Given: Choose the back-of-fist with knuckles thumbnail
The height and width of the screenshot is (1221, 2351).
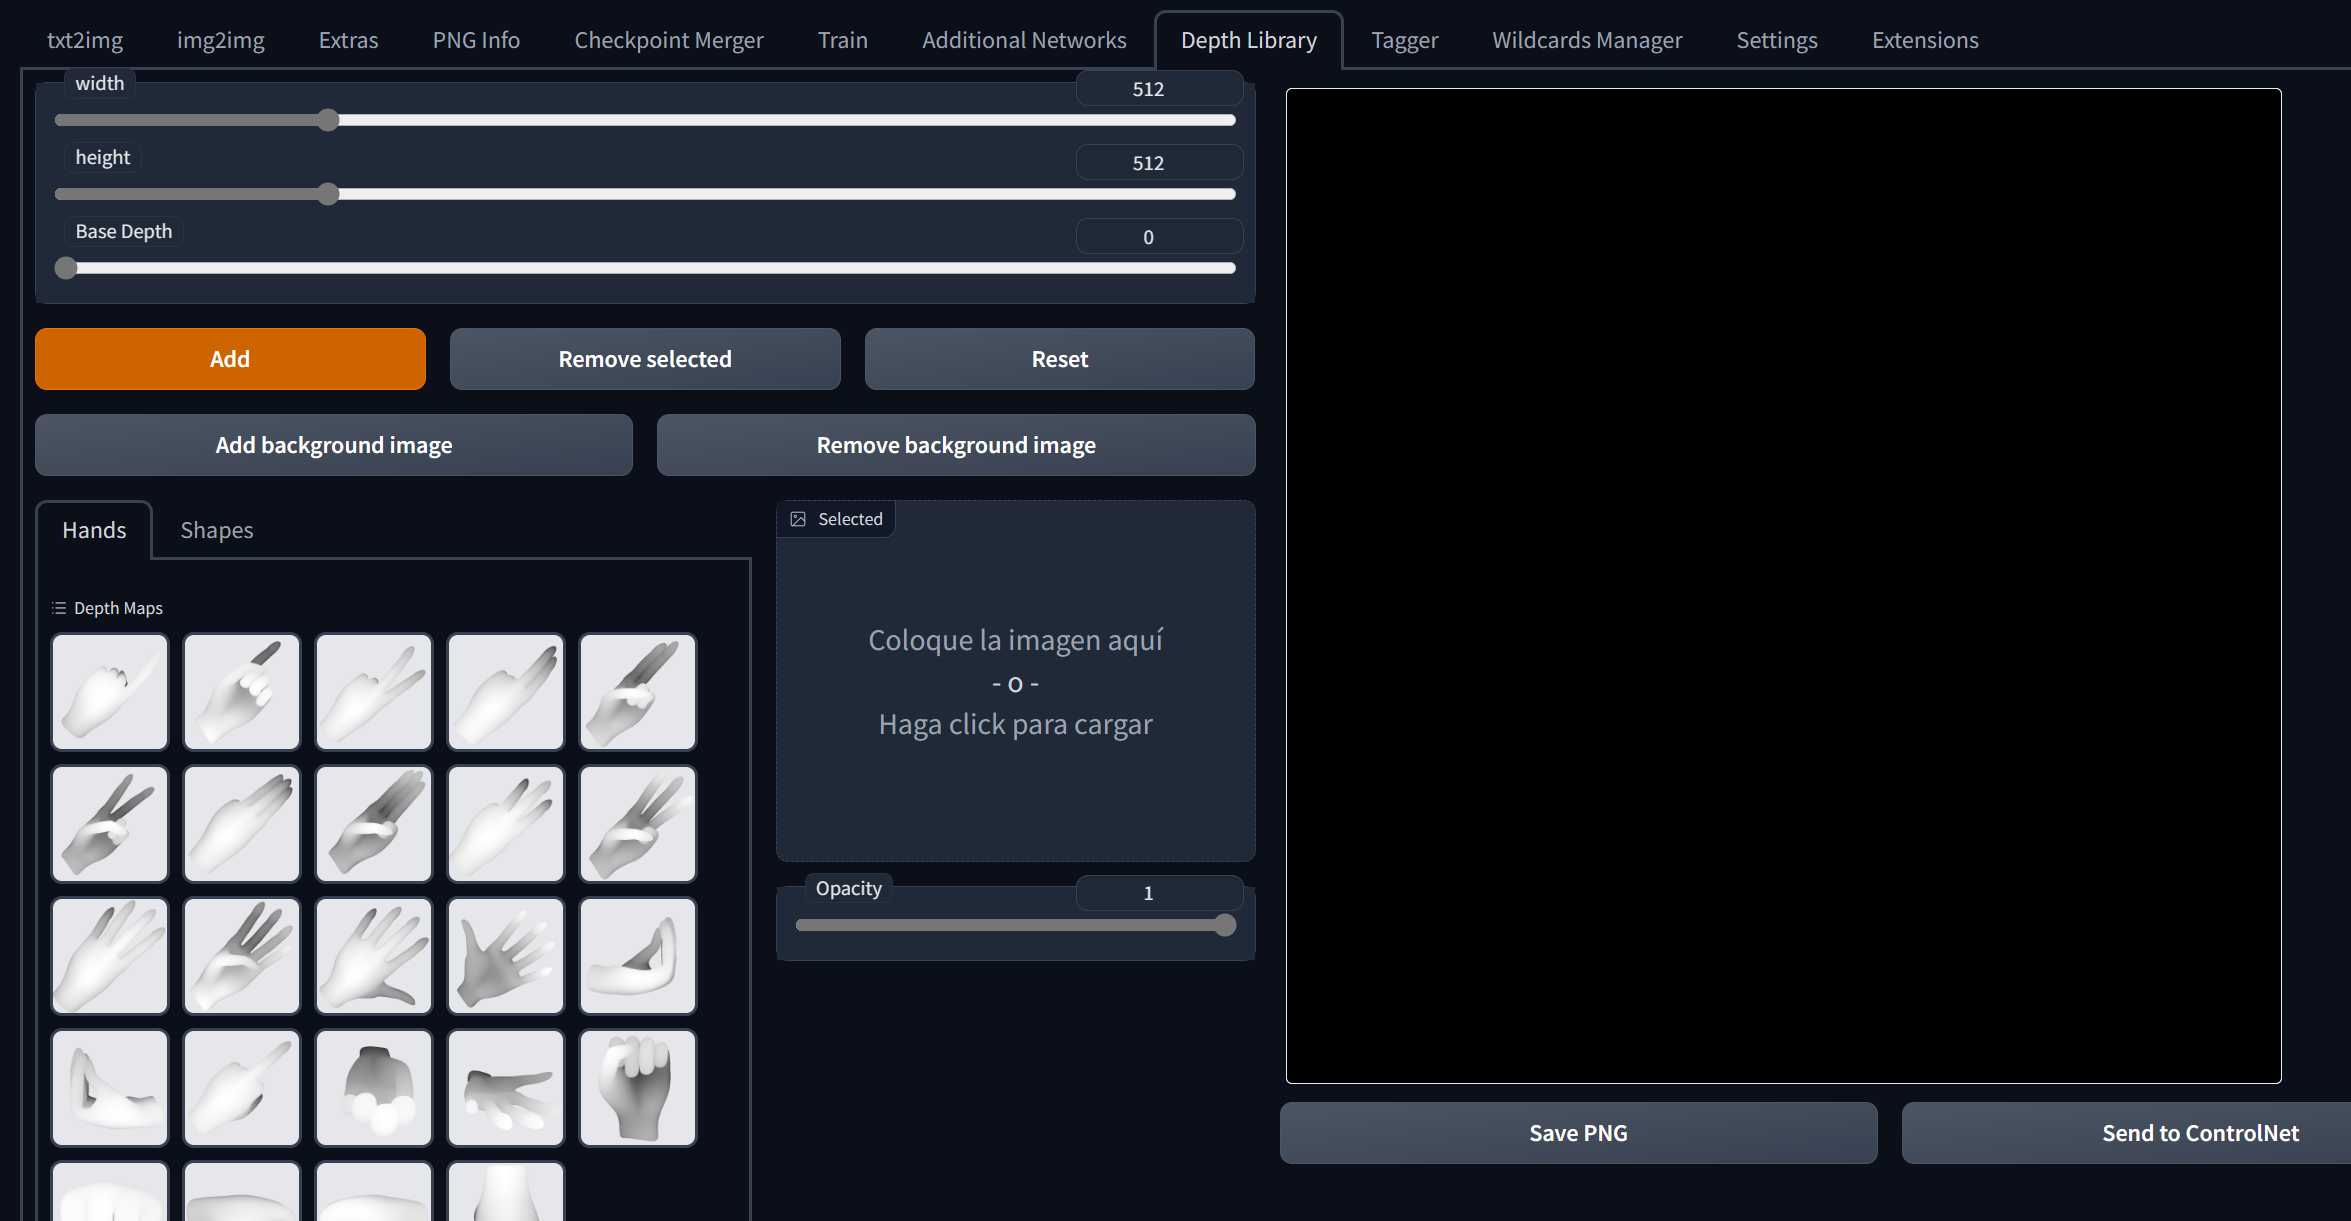Looking at the screenshot, I should pos(373,1087).
